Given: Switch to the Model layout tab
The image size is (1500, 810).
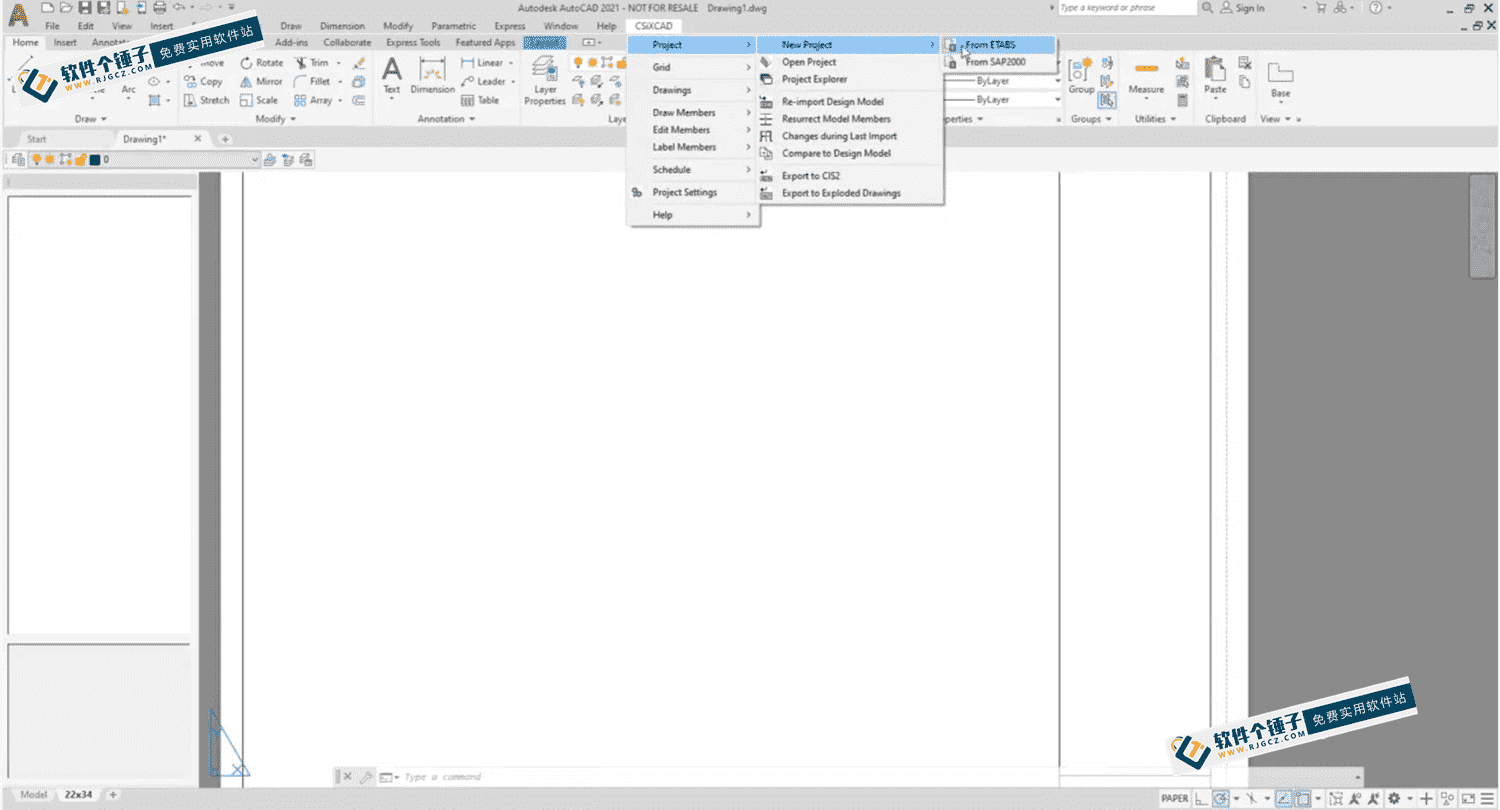Looking at the screenshot, I should [33, 795].
